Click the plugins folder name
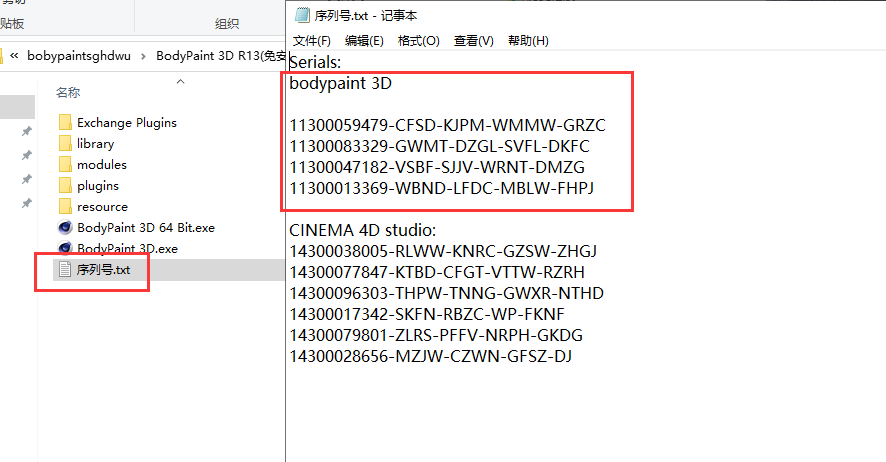 pyautogui.click(x=98, y=186)
